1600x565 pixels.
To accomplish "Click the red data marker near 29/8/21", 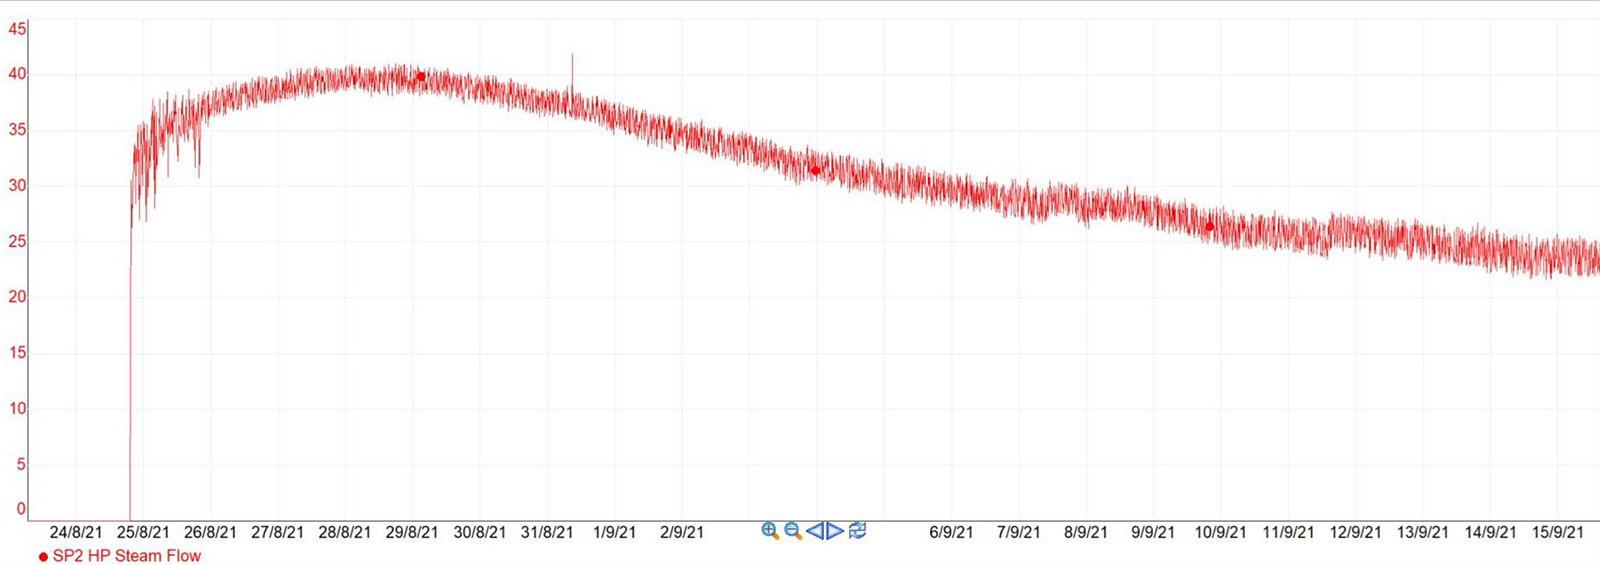I will [420, 76].
